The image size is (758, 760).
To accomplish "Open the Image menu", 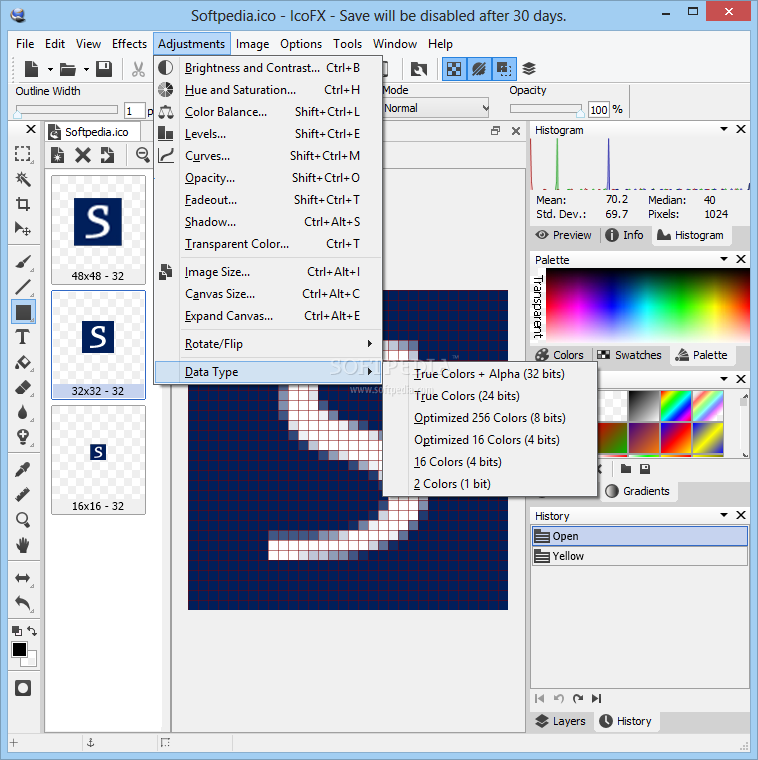I will pyautogui.click(x=253, y=44).
